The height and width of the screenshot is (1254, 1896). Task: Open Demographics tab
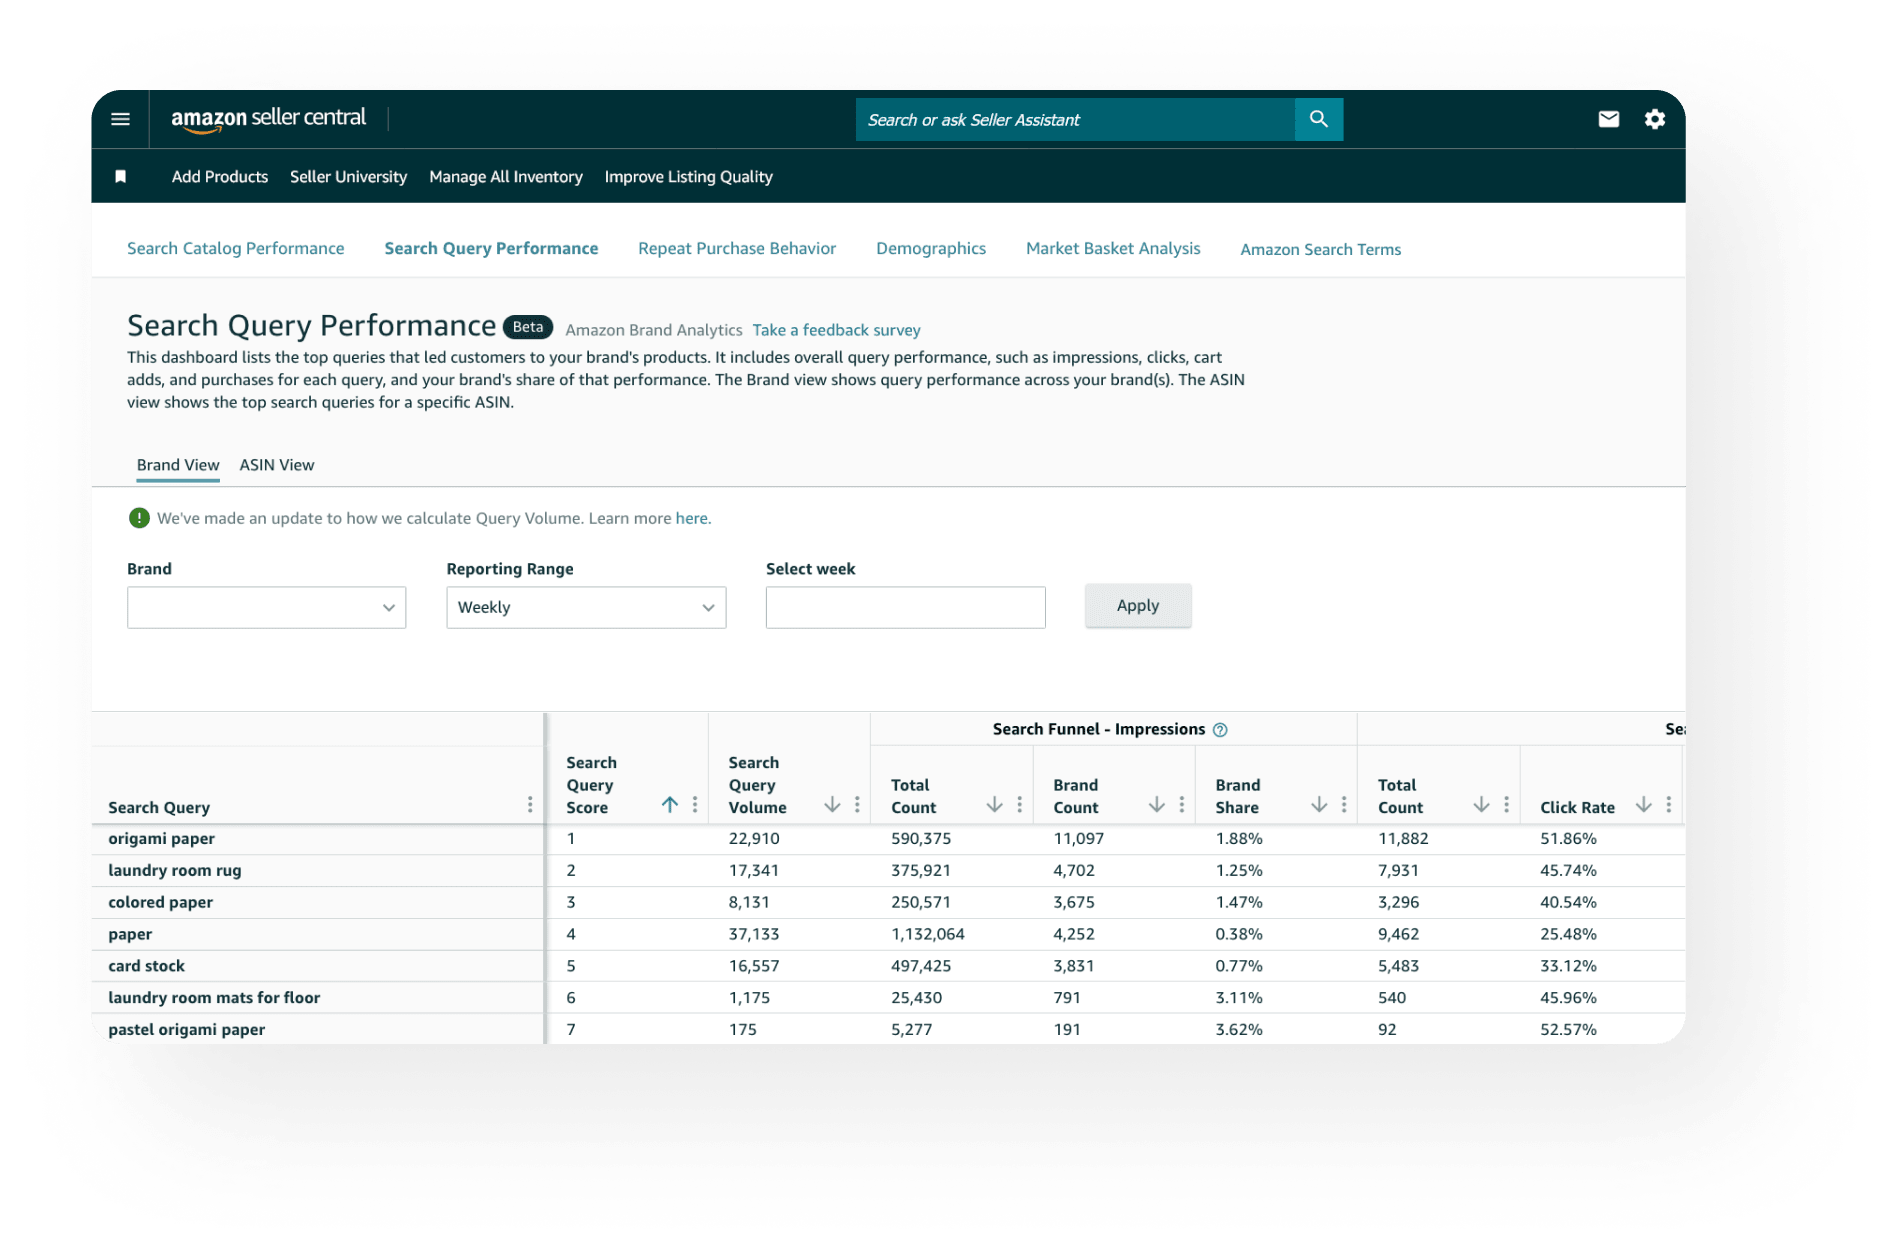pos(931,248)
